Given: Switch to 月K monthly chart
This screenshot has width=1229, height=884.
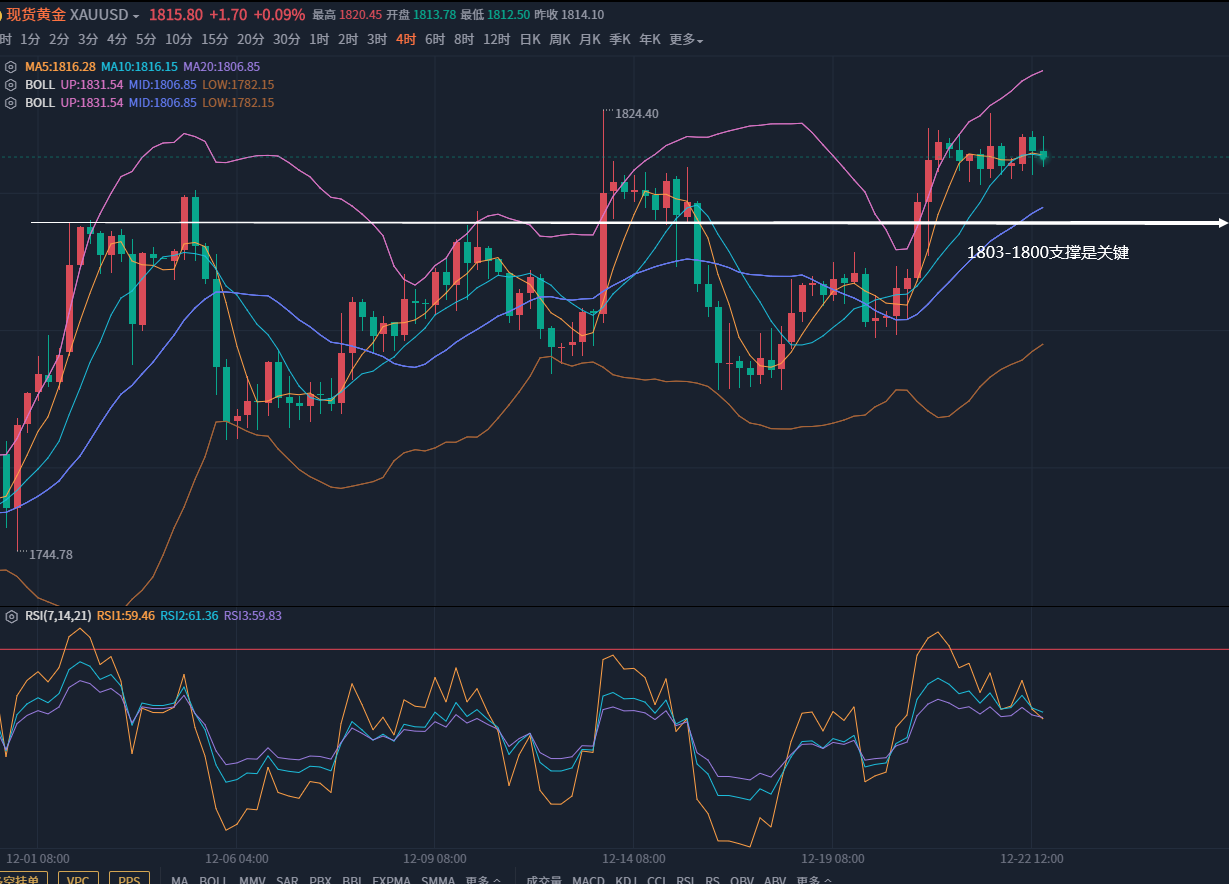Looking at the screenshot, I should coord(590,40).
